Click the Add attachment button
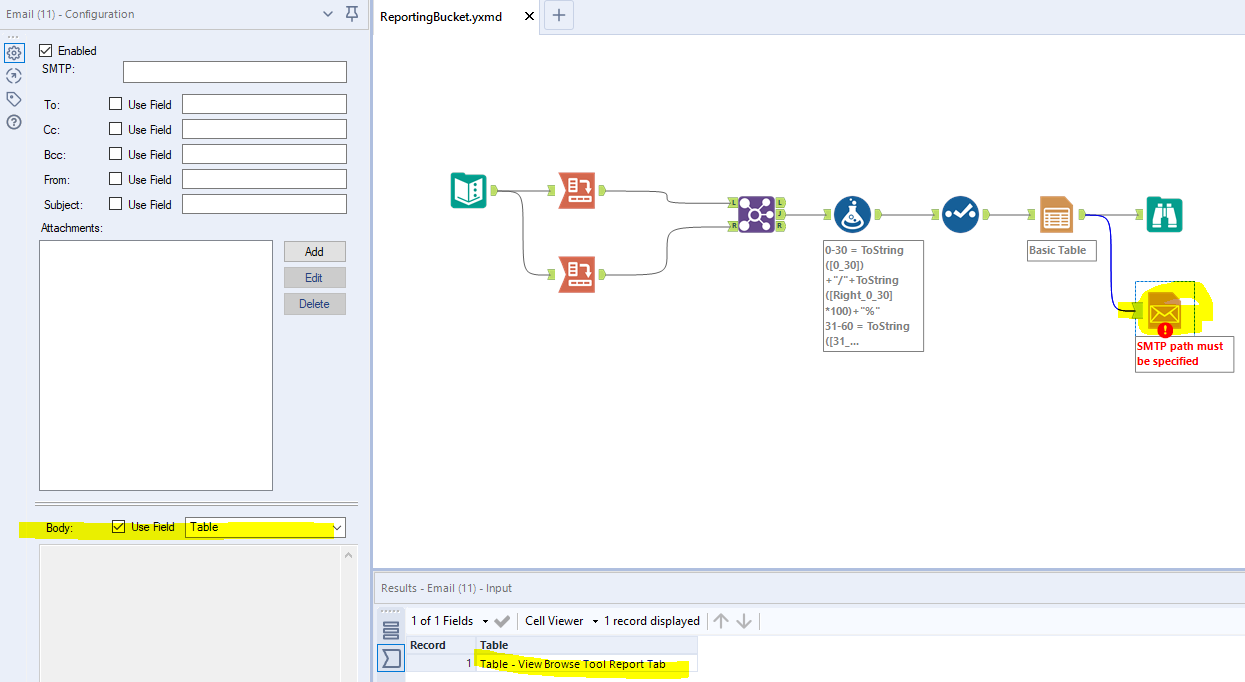The height and width of the screenshot is (682, 1245). (314, 251)
